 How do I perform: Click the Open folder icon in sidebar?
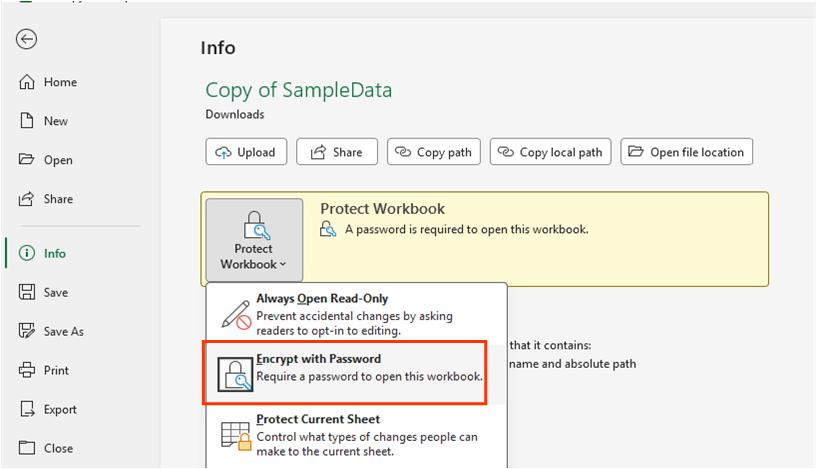[27, 159]
